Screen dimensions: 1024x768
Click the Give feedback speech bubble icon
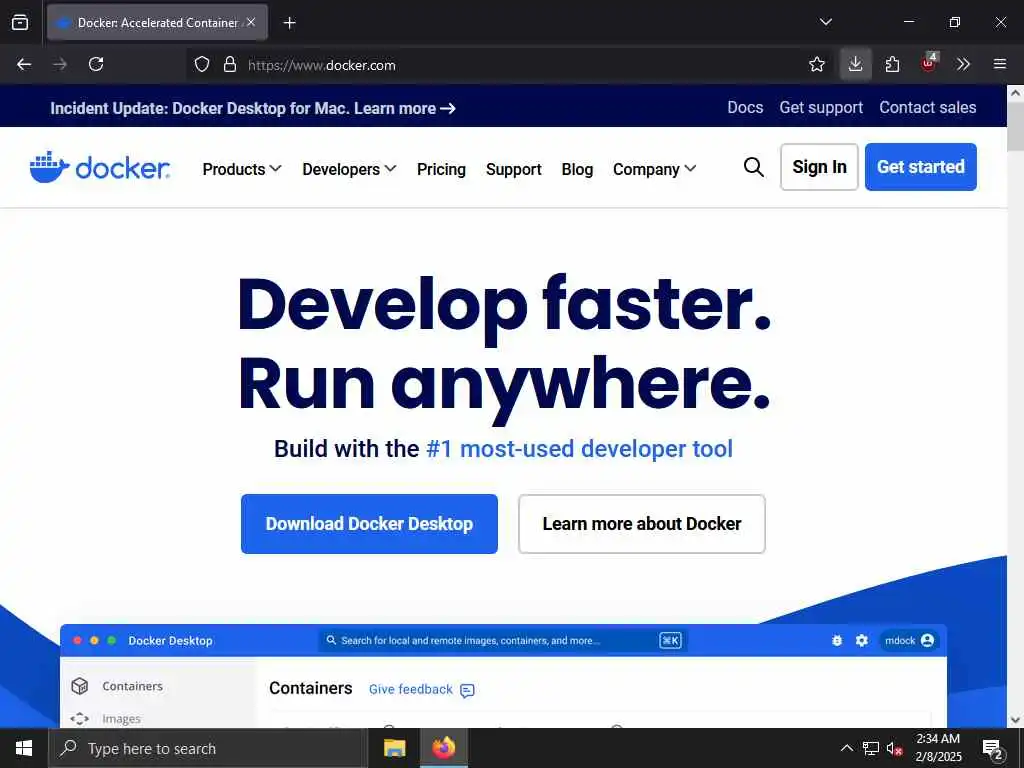[468, 690]
